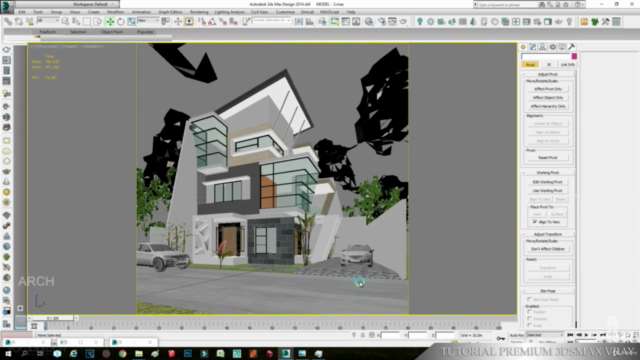
Task: Click the Edit Named Selection Sets icon
Action: 246,22
